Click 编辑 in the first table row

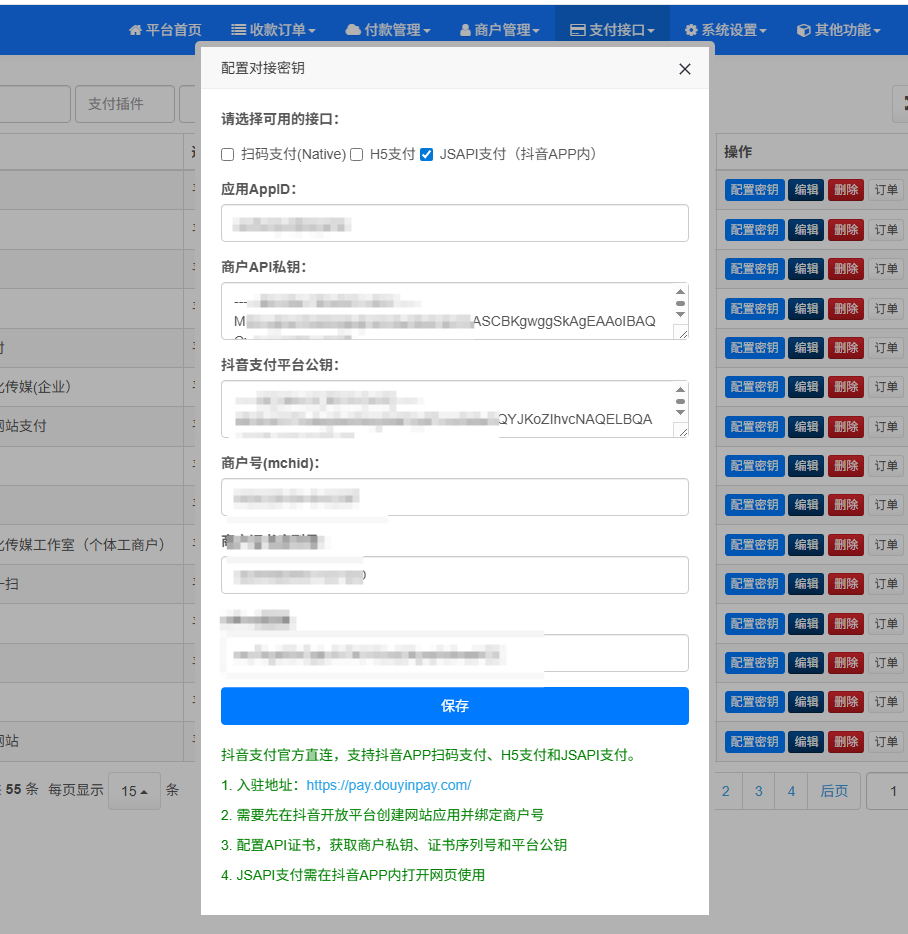(806, 190)
